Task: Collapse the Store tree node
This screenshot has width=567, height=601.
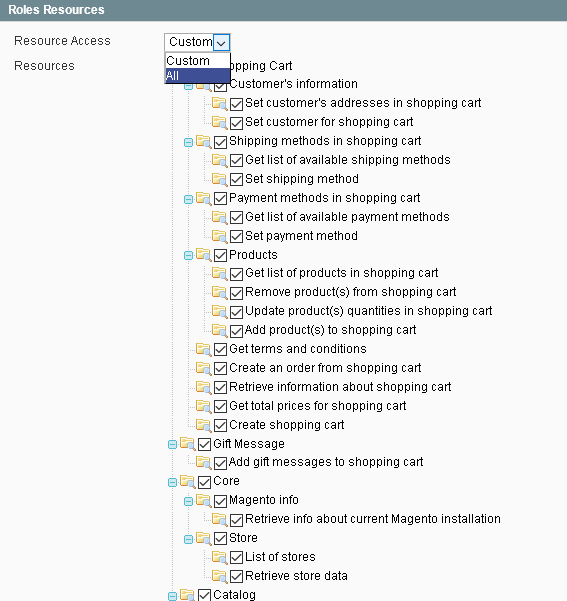Action: point(188,539)
